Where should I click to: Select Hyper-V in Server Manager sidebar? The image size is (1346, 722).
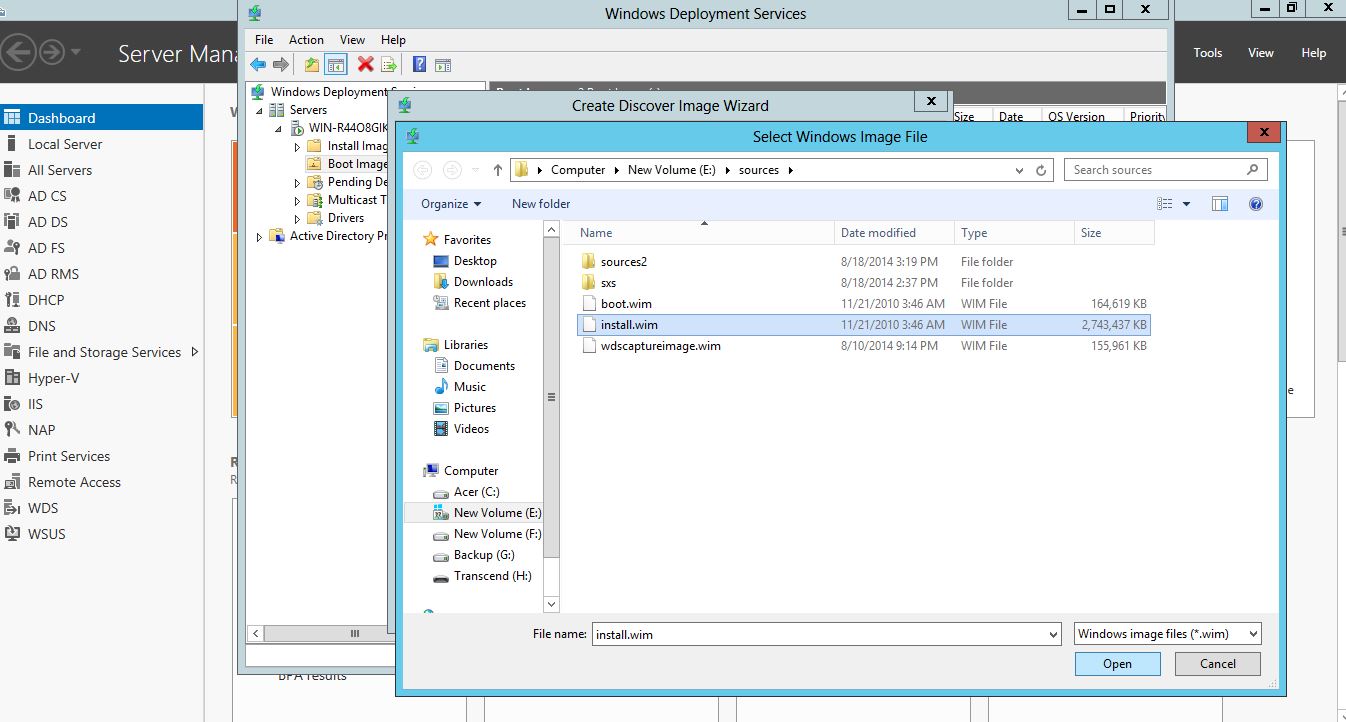(x=53, y=378)
